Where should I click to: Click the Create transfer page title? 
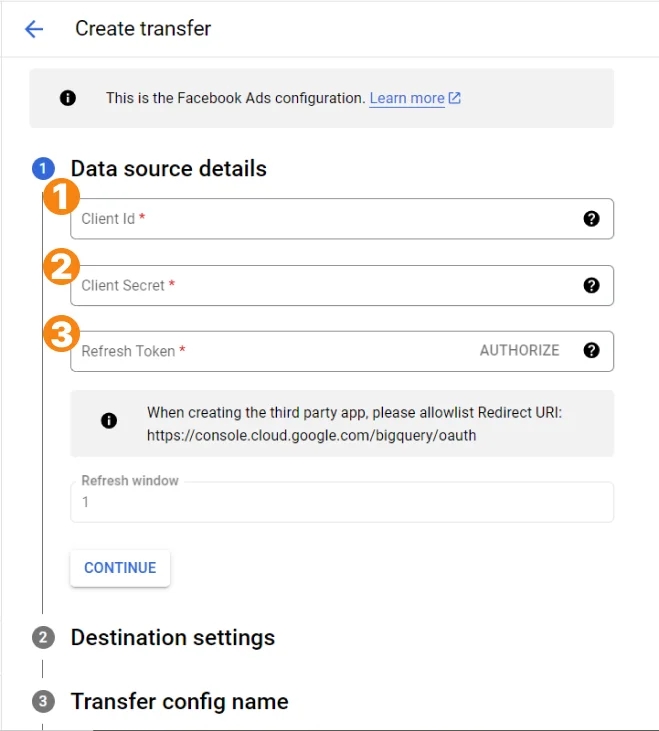point(143,28)
